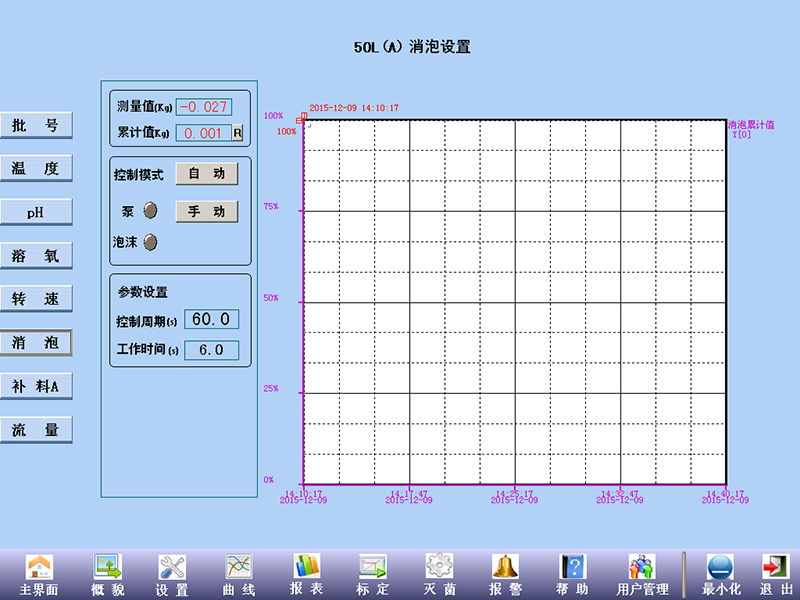800x600 pixels.
Task: Click the 报表 report icon
Action: 306,567
